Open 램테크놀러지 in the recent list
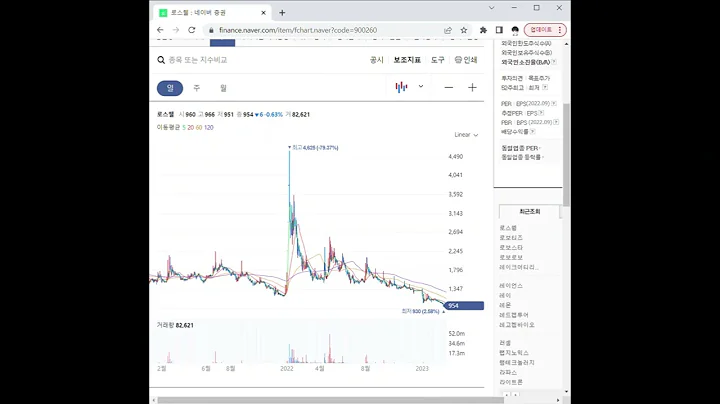The image size is (720, 404). (517, 363)
